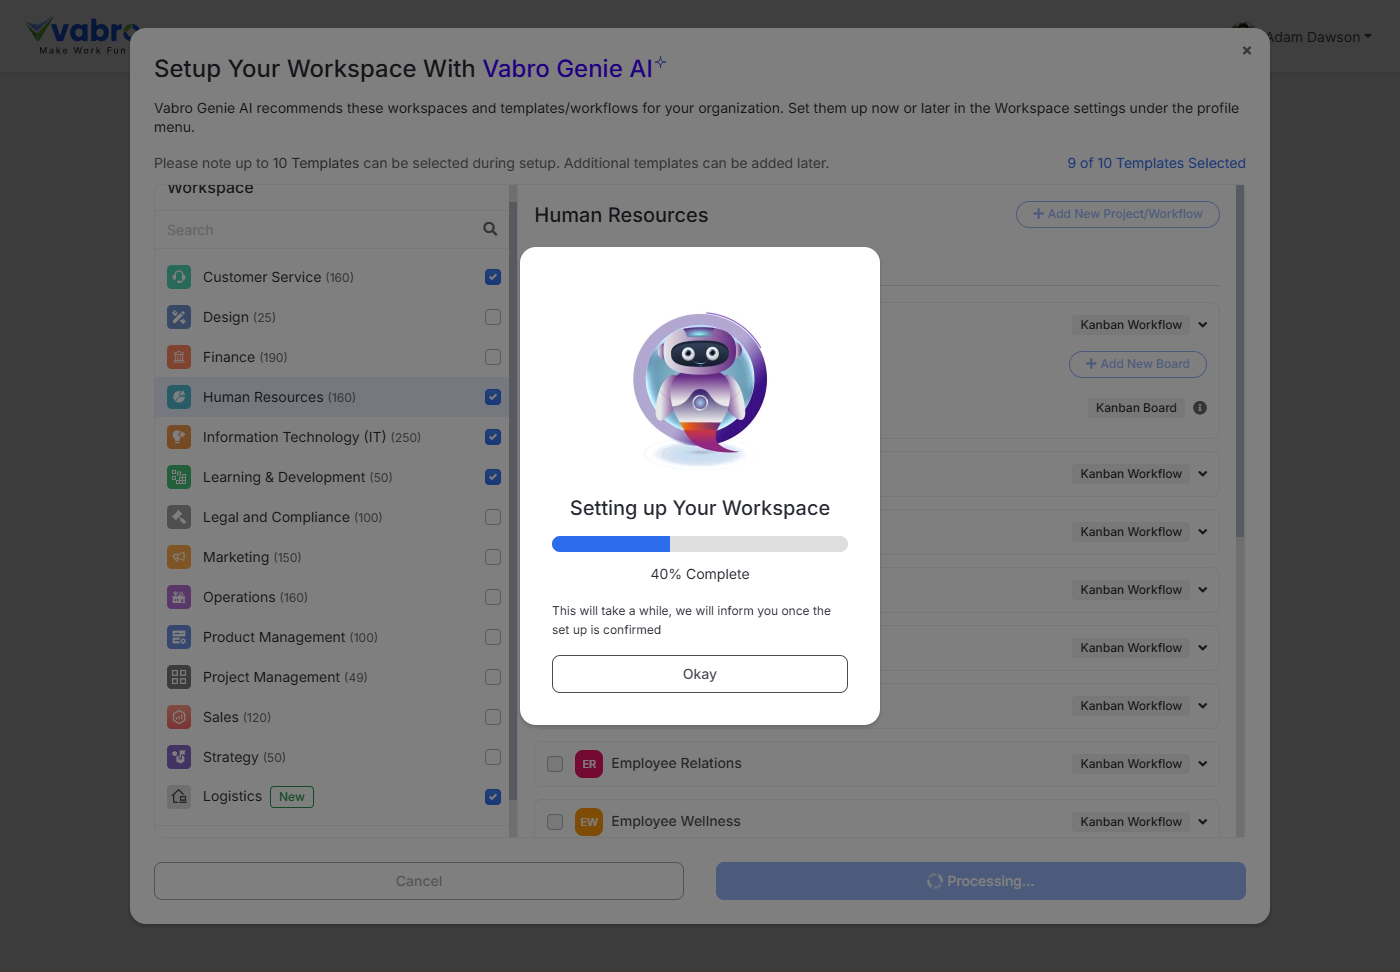Click the Sales workspace icon

179,717
